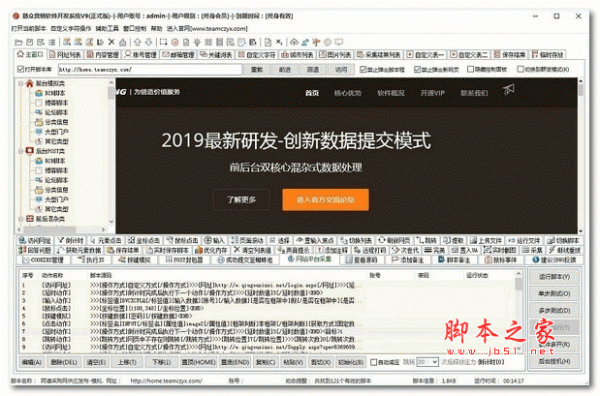This screenshot has height=396, width=600.
Task: Click the tree panel horizontal scrollbar
Action: point(62,229)
